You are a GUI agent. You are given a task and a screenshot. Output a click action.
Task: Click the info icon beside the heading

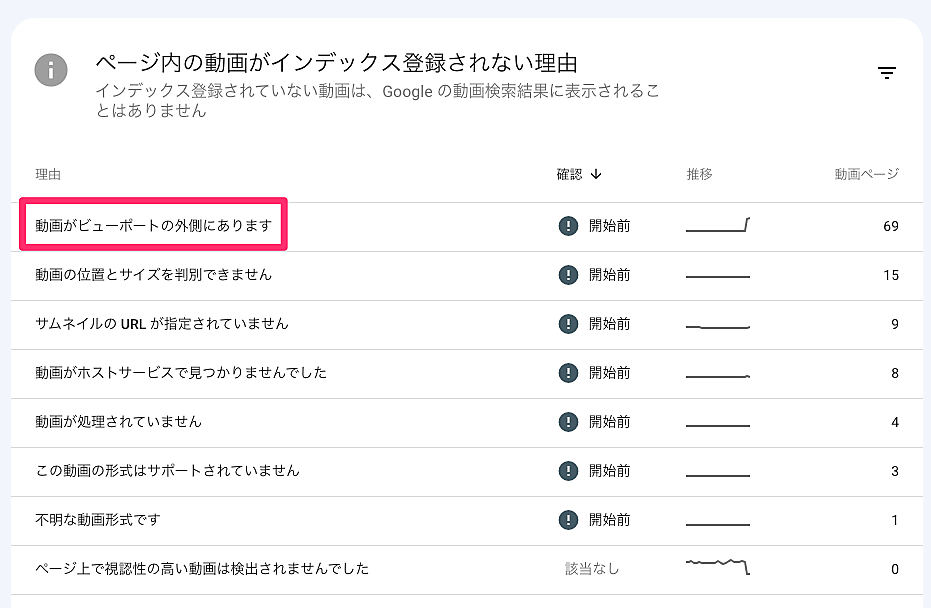tap(51, 70)
